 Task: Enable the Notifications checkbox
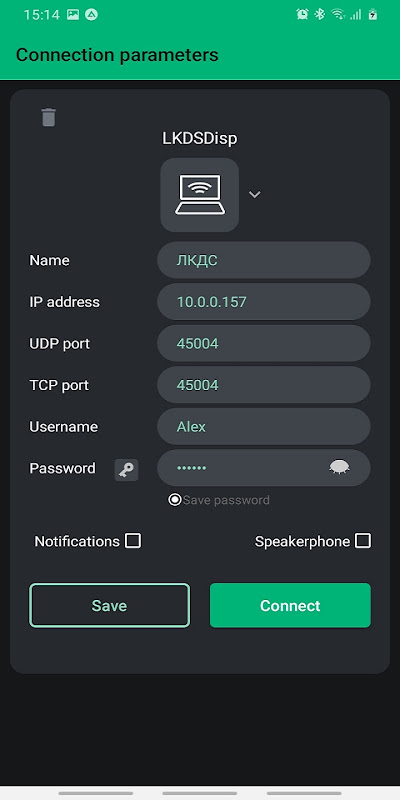(133, 541)
